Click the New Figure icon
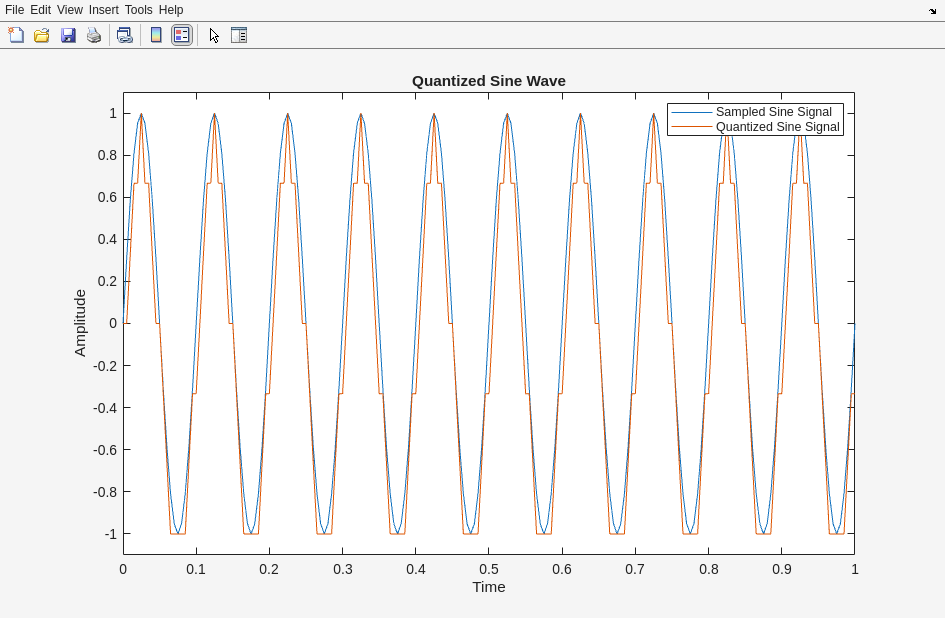Screen dimensions: 945x618 [x=16, y=35]
